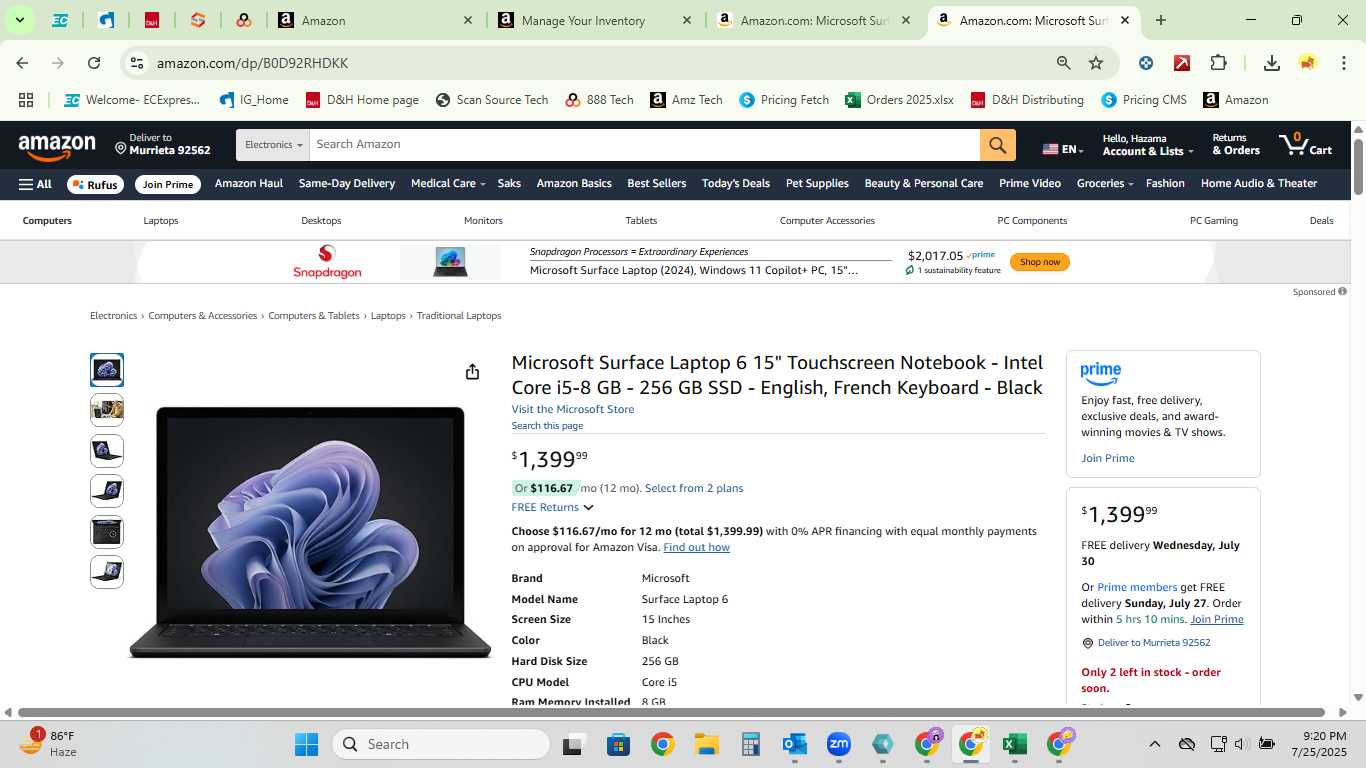Open new tab with plus icon
1366x768 pixels.
pos(1160,20)
